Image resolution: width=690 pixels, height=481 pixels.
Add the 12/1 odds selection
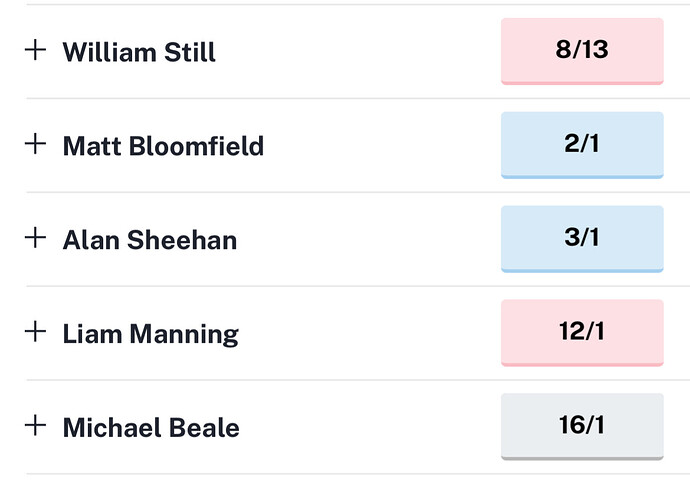coord(581,332)
